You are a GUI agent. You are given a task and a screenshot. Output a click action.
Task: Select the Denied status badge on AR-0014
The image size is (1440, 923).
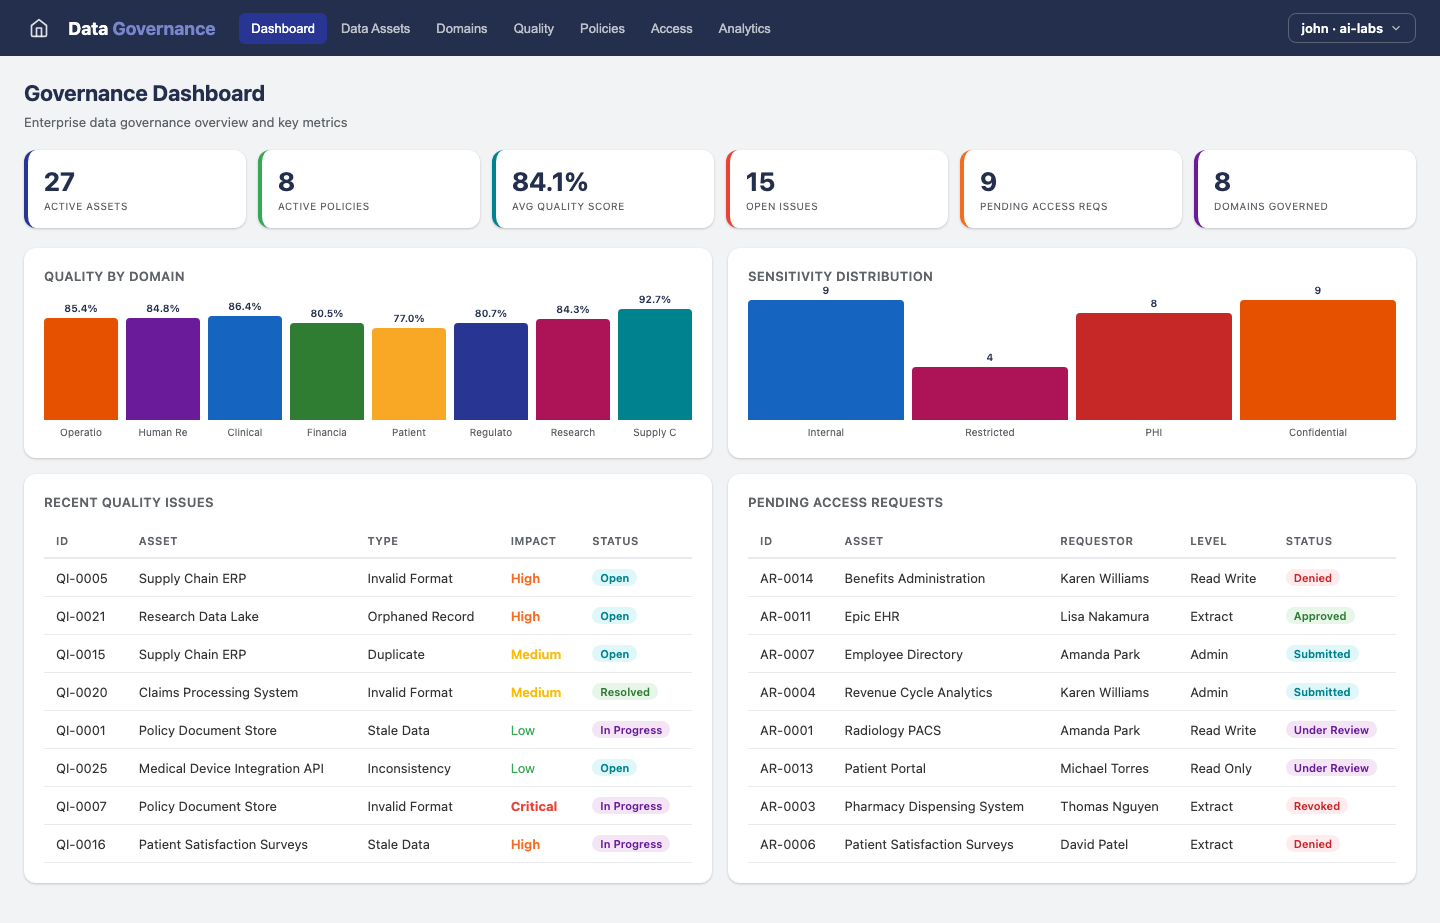1313,578
